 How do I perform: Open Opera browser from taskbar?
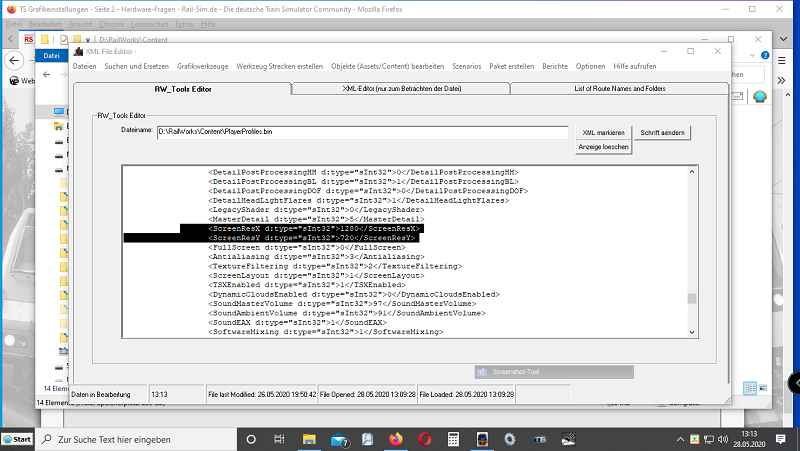tap(424, 439)
